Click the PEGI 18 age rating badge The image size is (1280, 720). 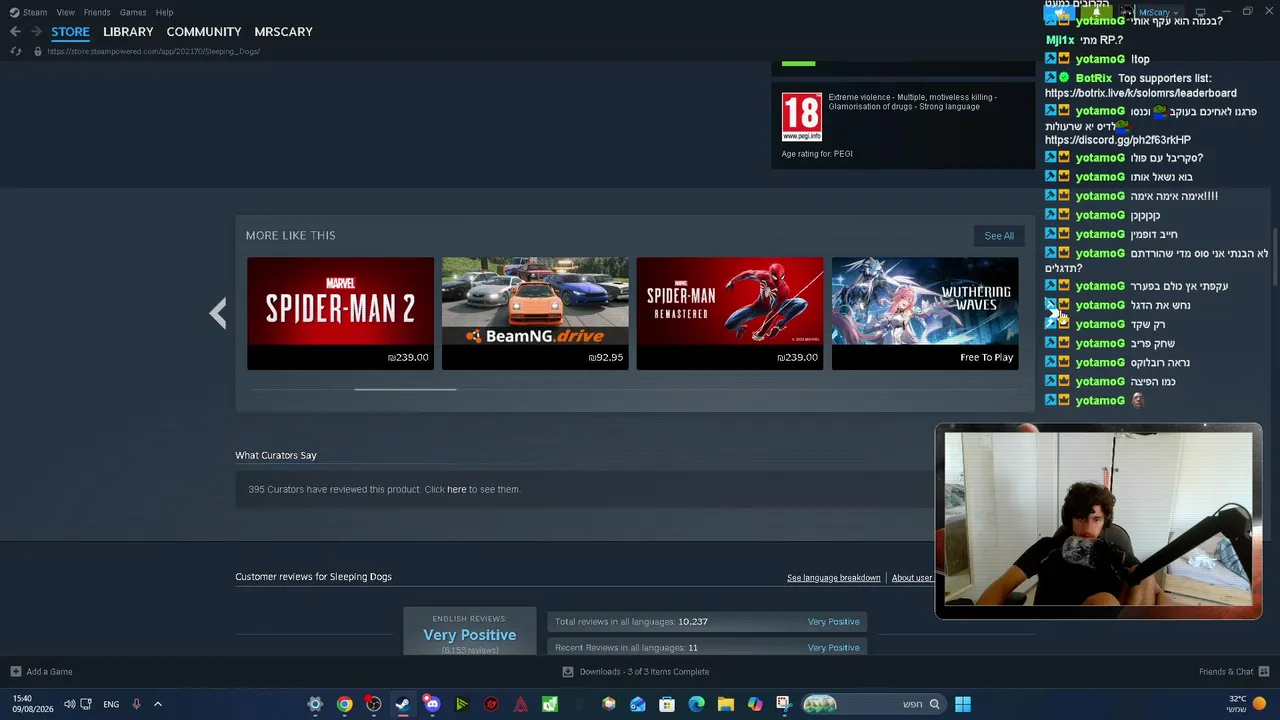[802, 118]
